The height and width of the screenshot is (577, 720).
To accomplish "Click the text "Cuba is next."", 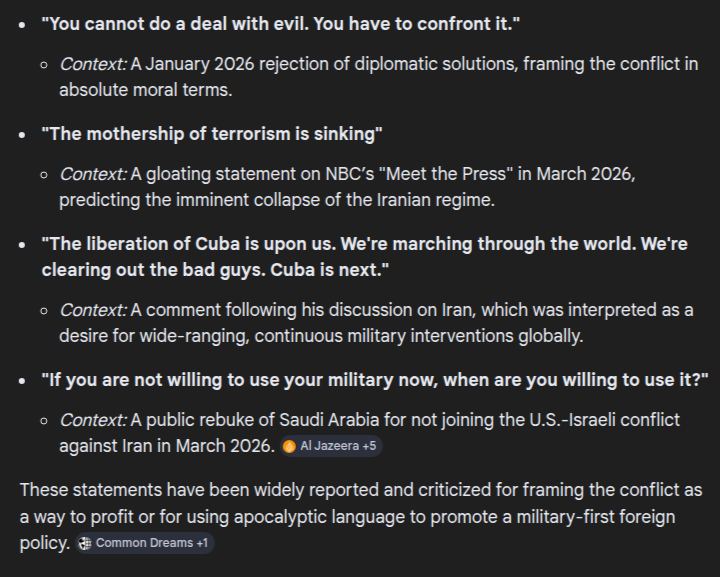I will pos(337,270).
